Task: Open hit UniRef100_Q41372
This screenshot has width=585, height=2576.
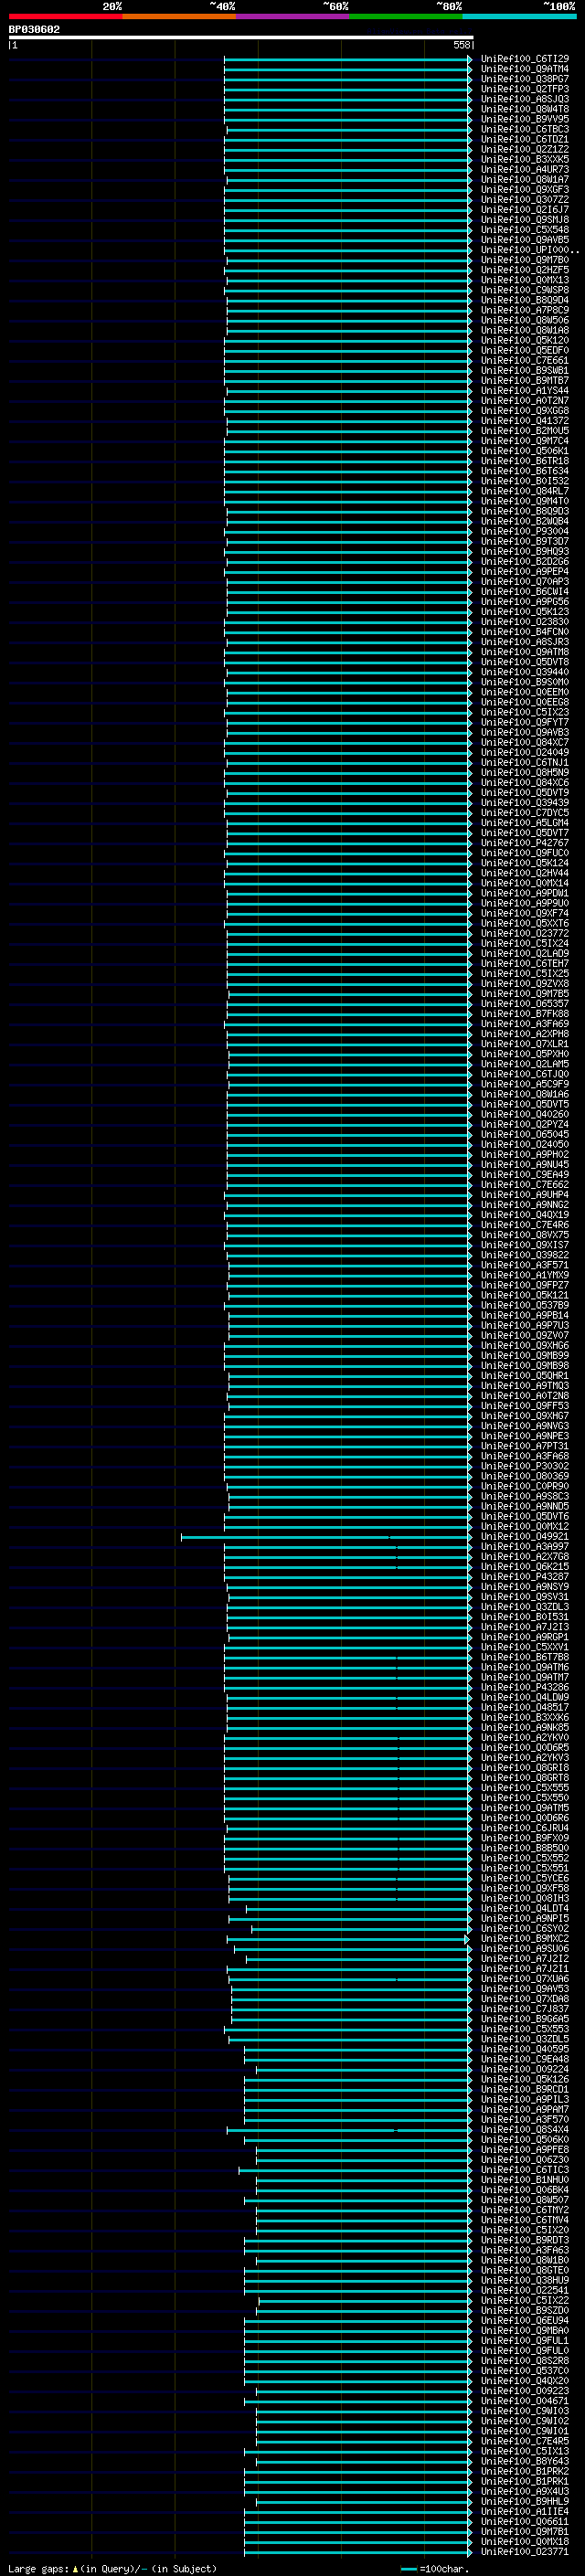Action: [x=525, y=421]
